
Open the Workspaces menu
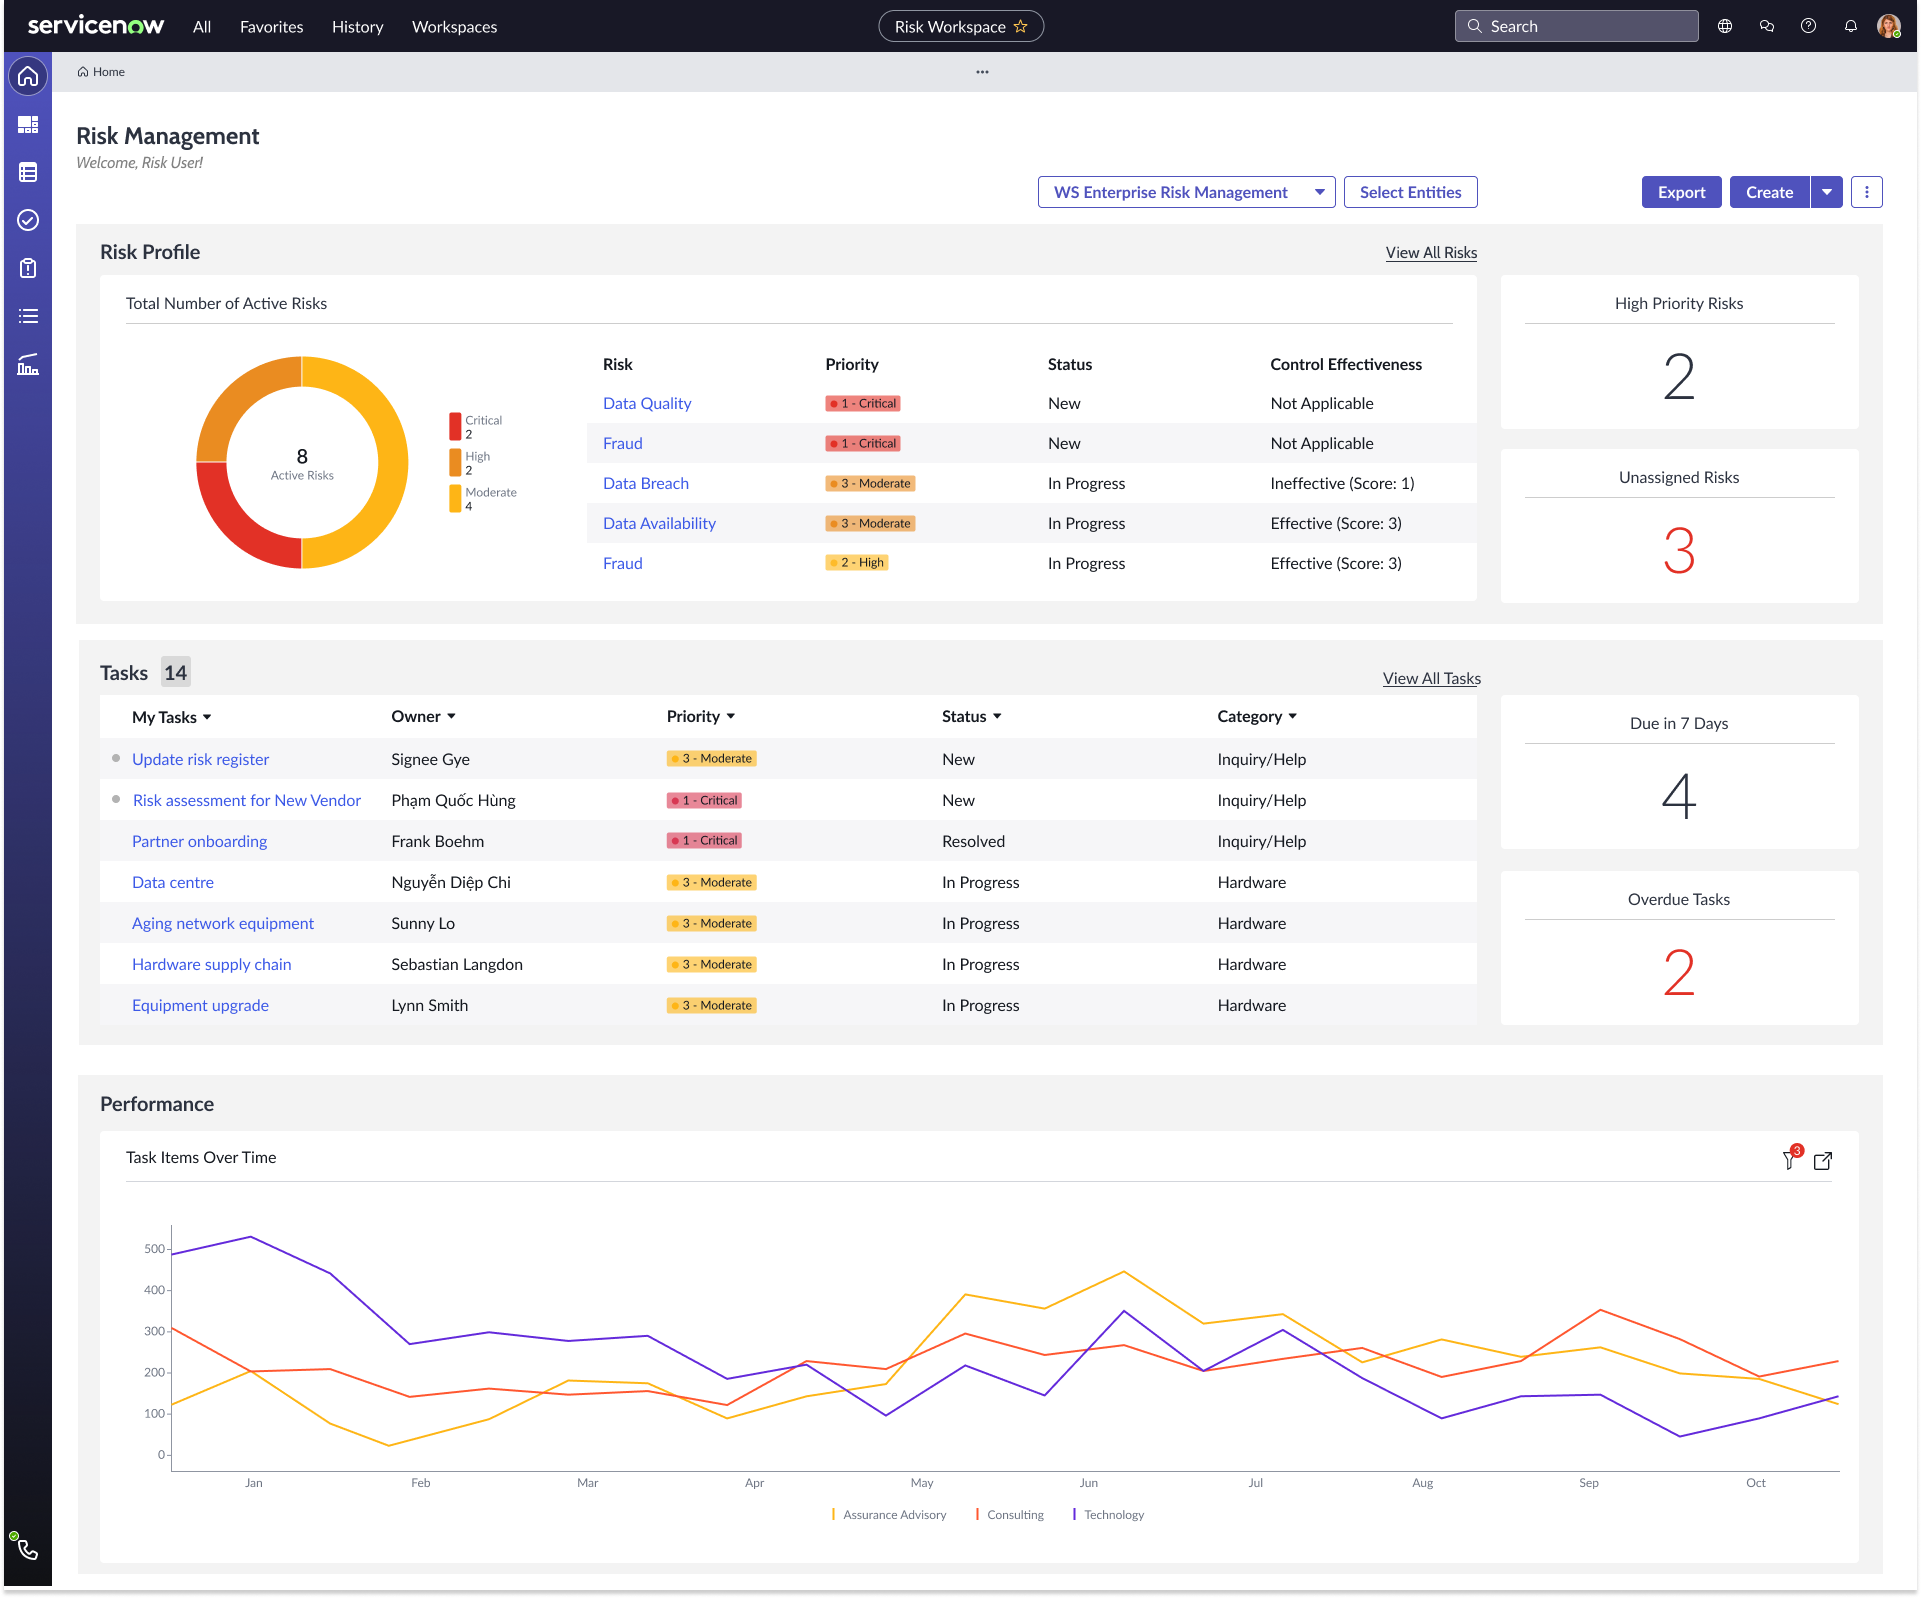tap(454, 27)
